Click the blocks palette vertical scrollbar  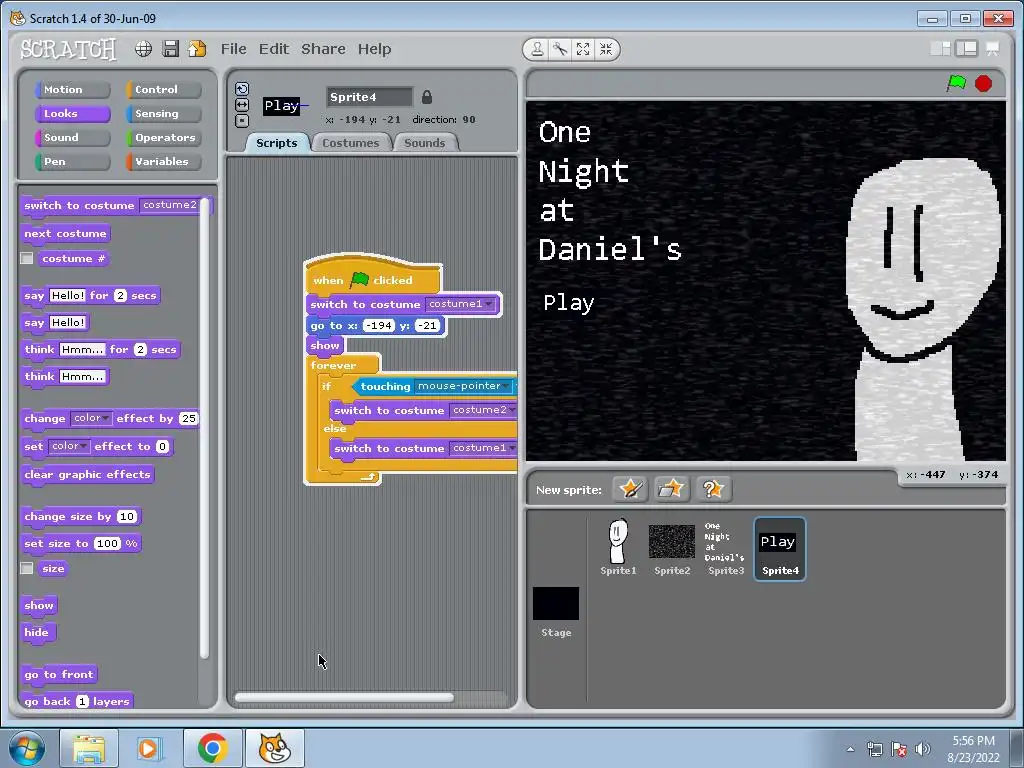click(204, 428)
